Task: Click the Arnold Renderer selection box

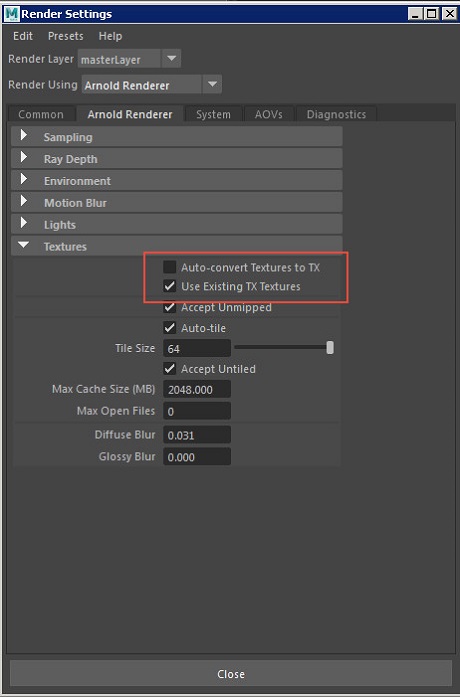Action: coord(141,85)
